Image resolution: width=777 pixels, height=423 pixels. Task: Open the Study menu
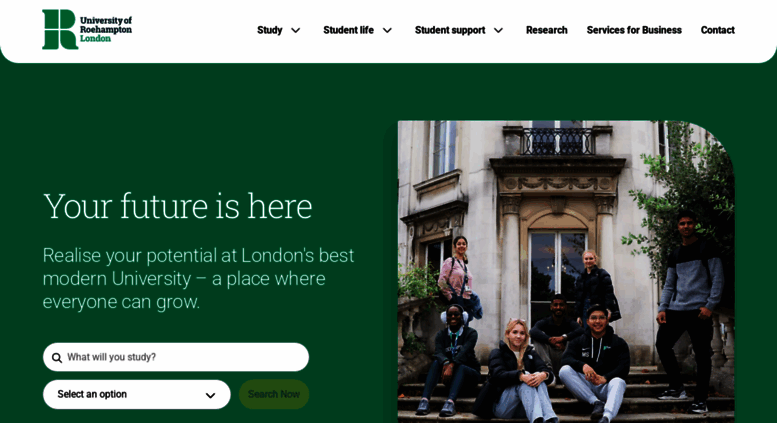click(x=270, y=30)
